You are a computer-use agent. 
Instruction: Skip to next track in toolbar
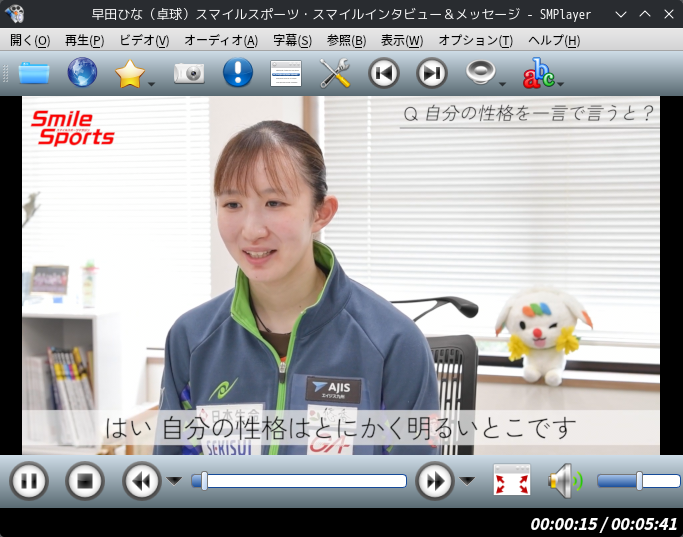[x=432, y=73]
